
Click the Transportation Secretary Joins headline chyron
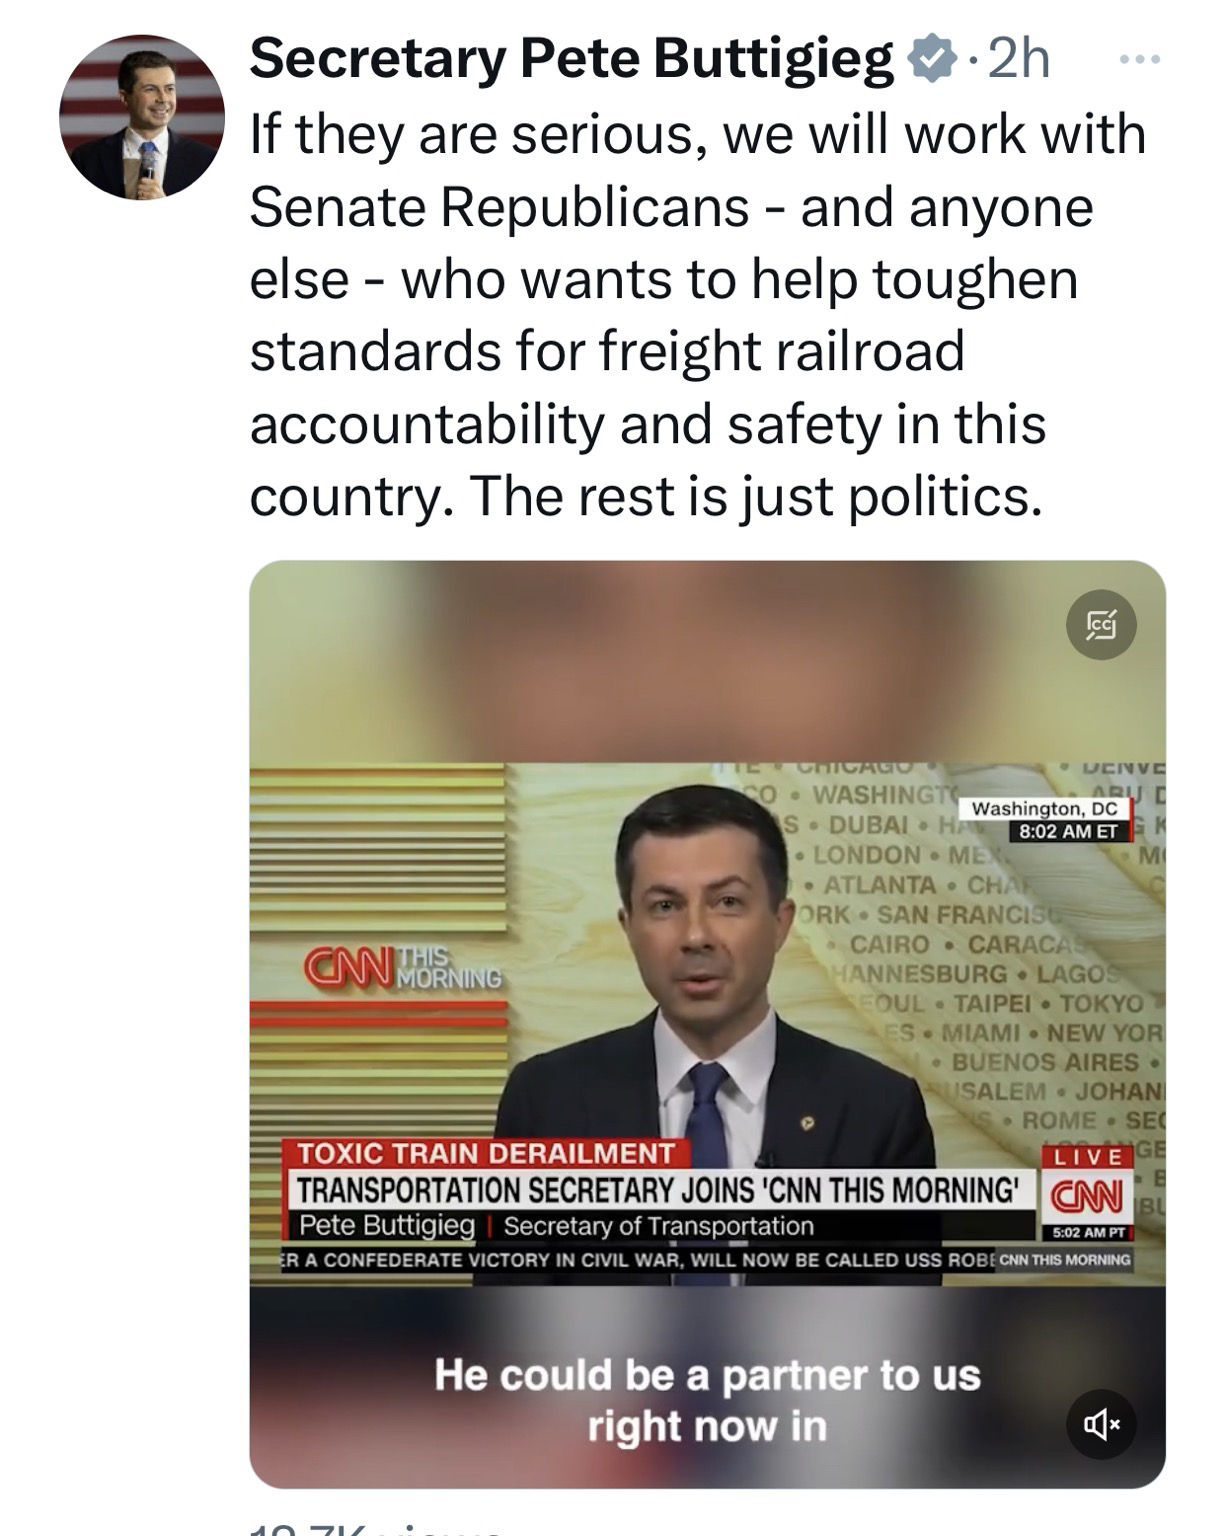658,1190
